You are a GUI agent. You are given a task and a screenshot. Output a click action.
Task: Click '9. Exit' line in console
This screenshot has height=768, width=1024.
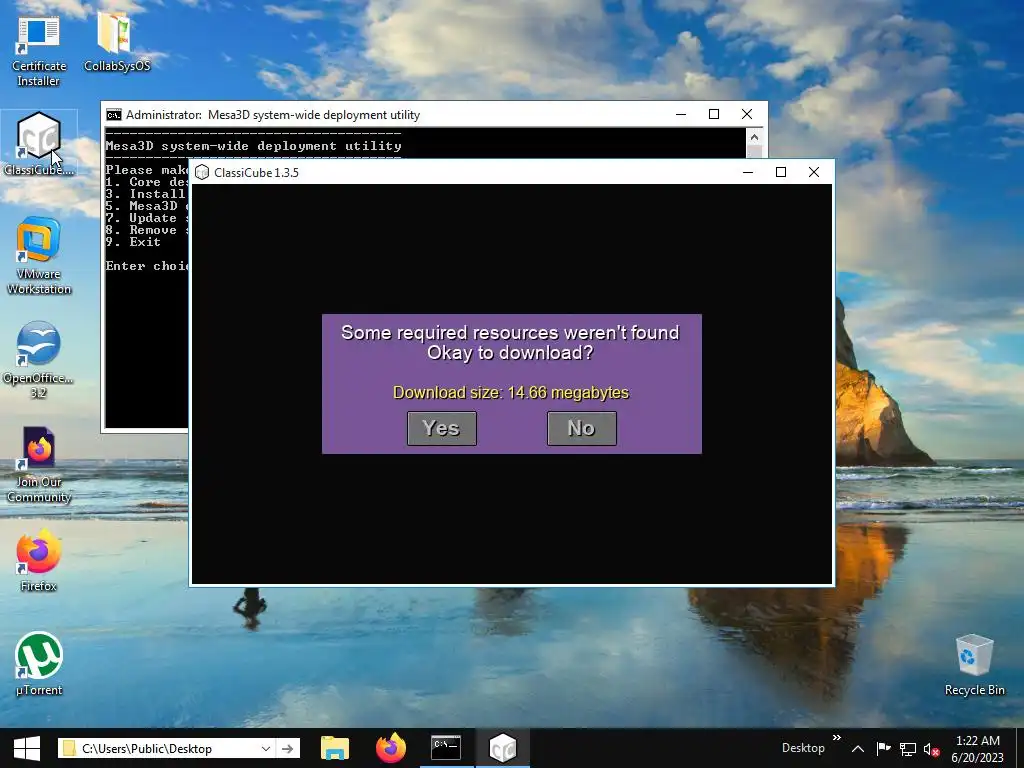(x=133, y=242)
